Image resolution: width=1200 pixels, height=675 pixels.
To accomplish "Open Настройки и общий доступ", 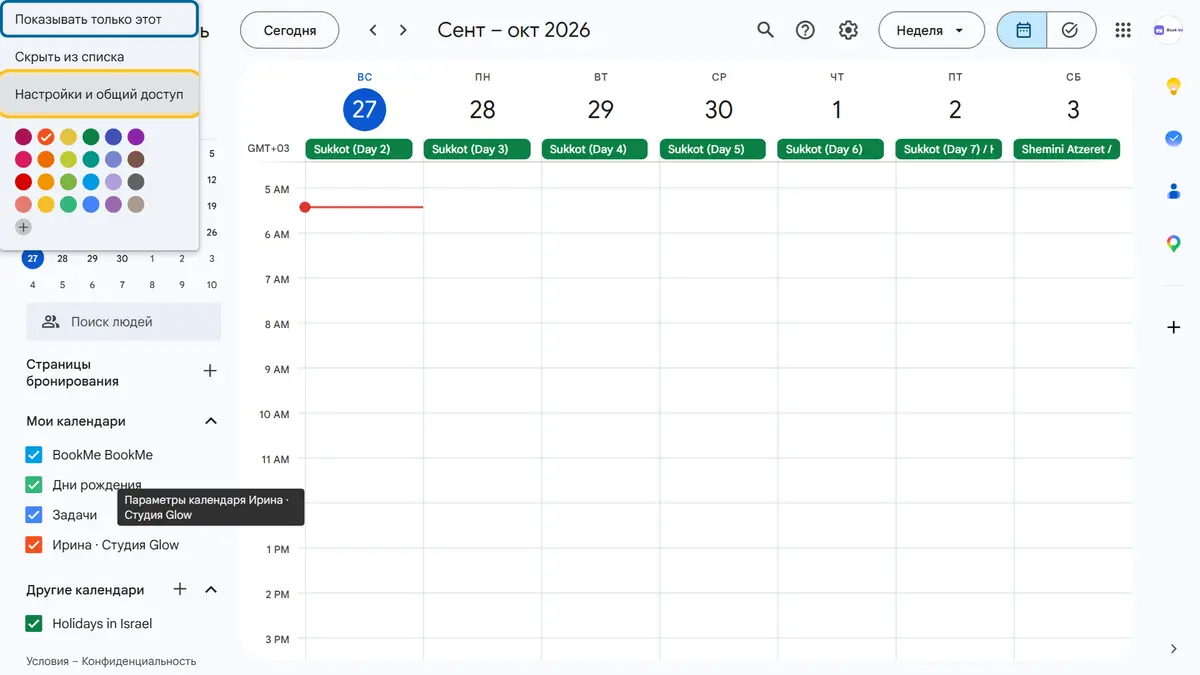I will point(99,94).
